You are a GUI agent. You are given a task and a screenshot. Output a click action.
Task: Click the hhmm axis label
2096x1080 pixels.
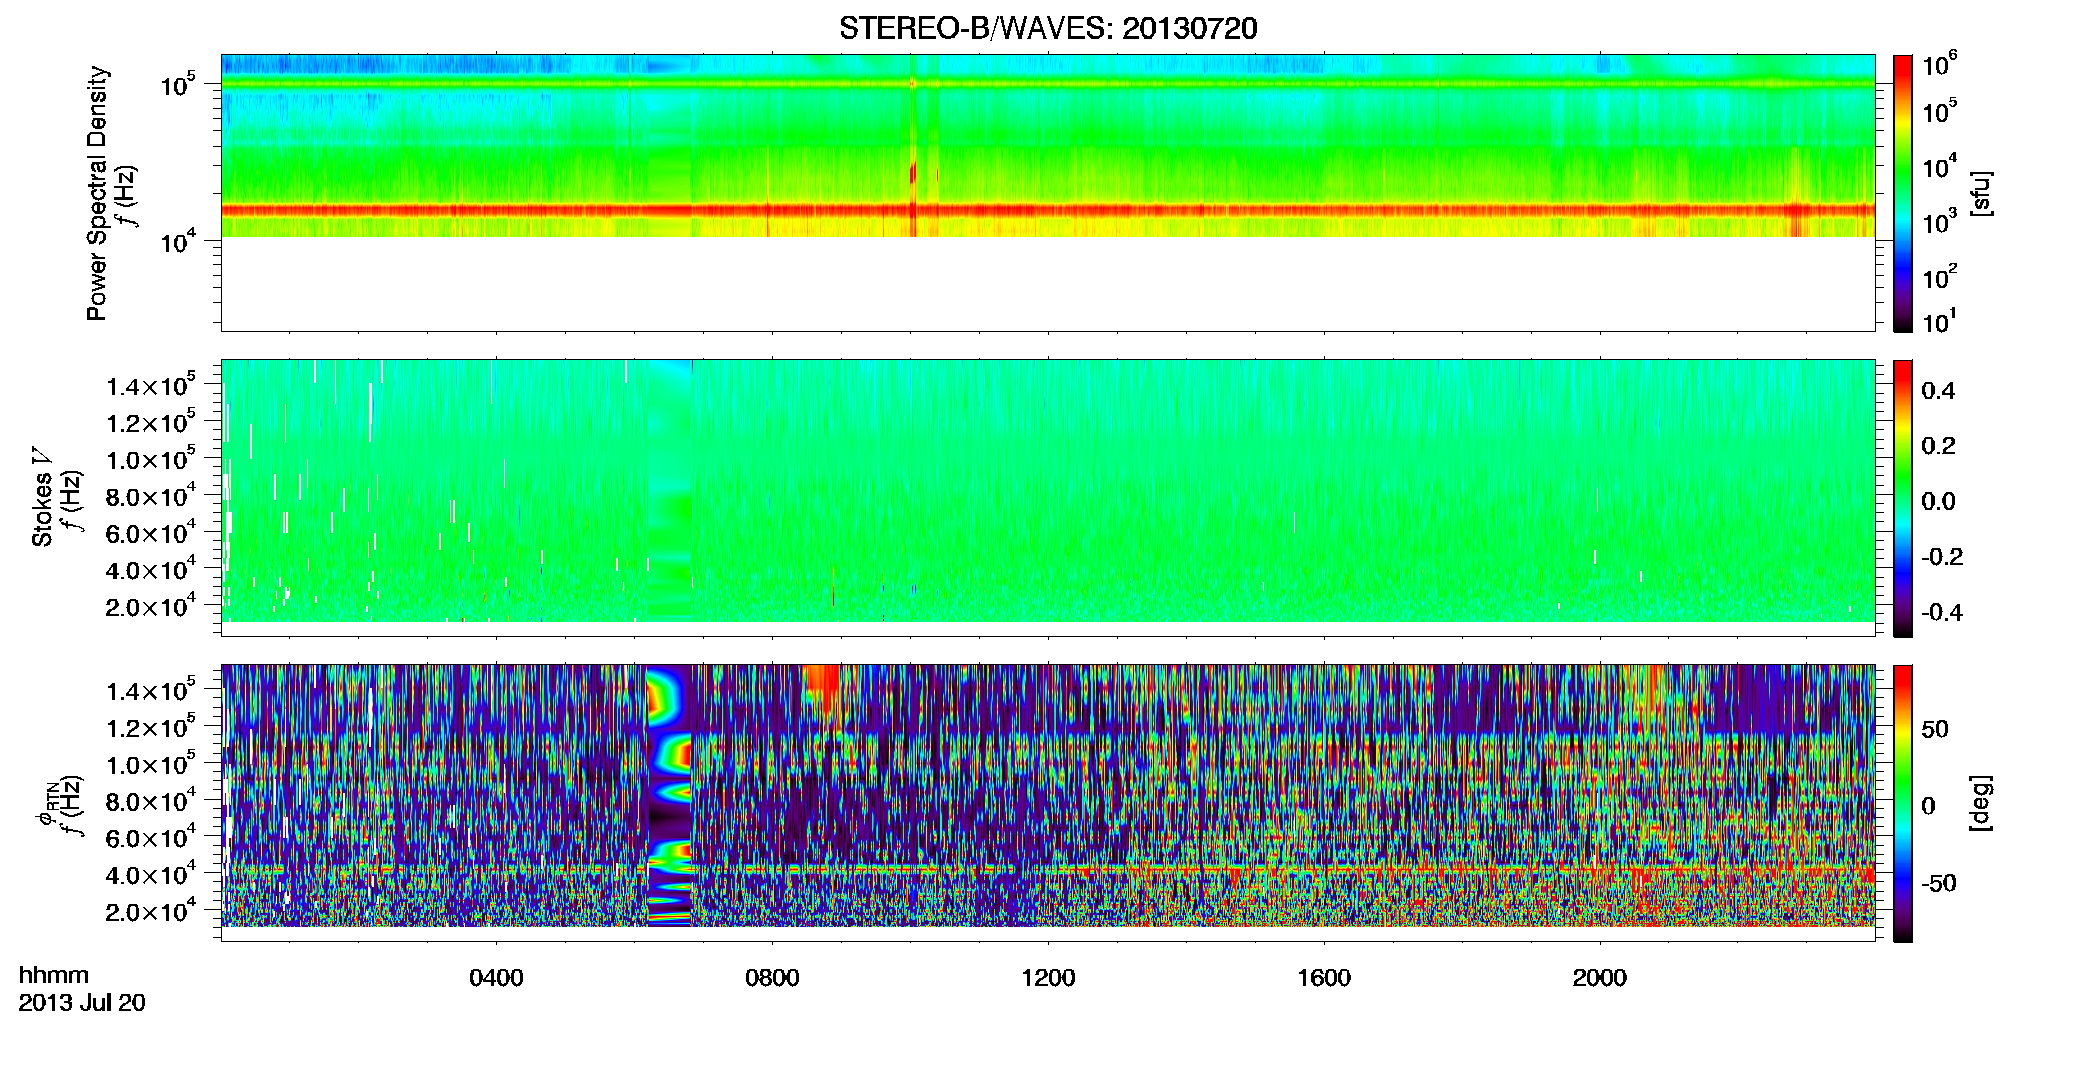(54, 976)
